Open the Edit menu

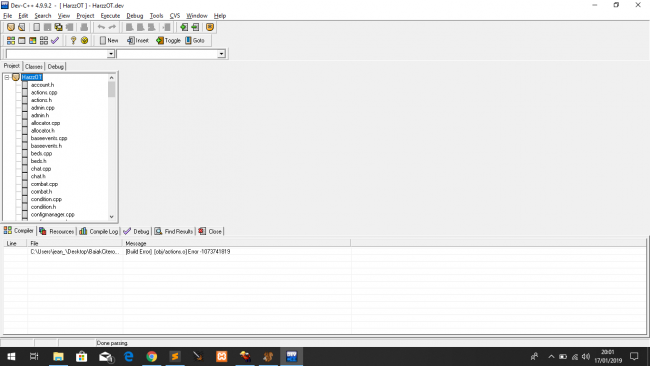pos(23,16)
